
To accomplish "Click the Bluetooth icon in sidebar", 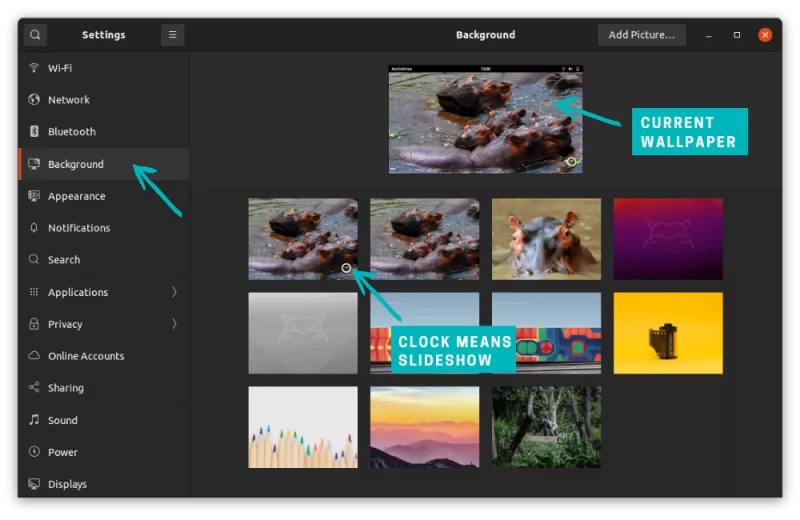I will point(34,131).
